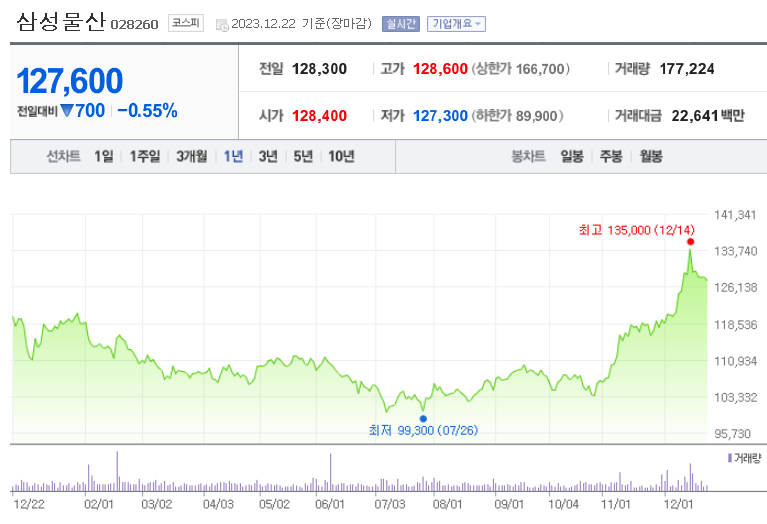Click the 시가 value 128,400
Viewport: 767px width, 524px height.
(x=319, y=116)
